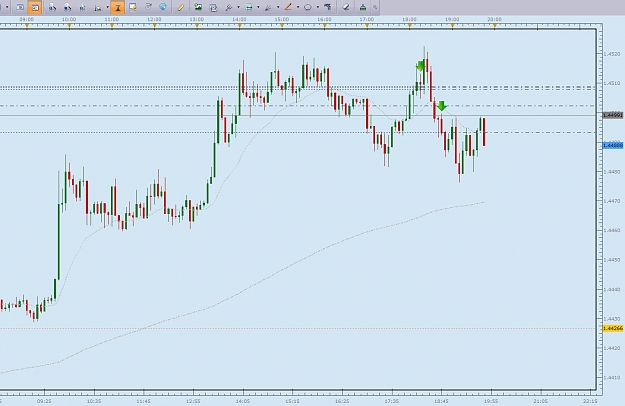This screenshot has width=625, height=406.
Task: Expand the dropdown beside the ellipse tool
Action: [x=318, y=7]
